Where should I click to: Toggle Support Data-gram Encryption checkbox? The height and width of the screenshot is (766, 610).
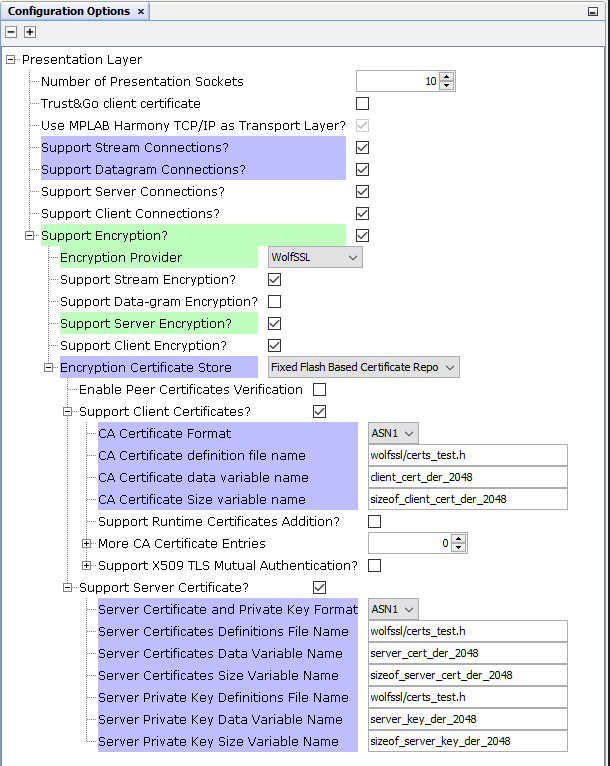pos(274,301)
